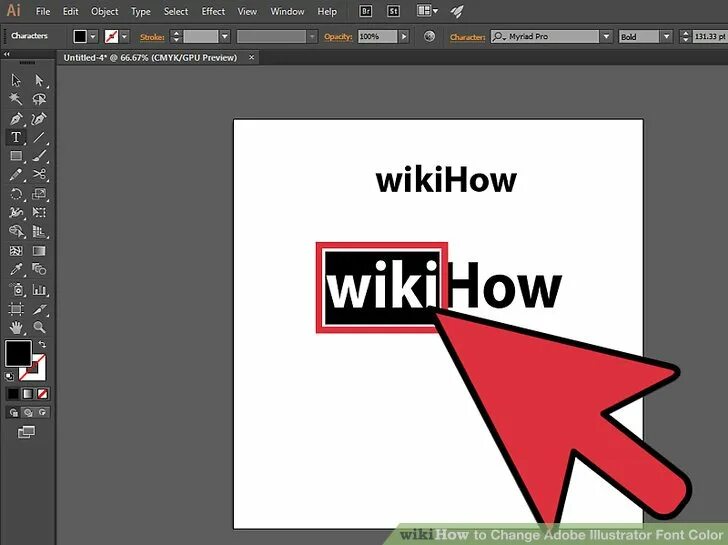Activate the Hand tool
The width and height of the screenshot is (728, 545).
click(x=16, y=327)
